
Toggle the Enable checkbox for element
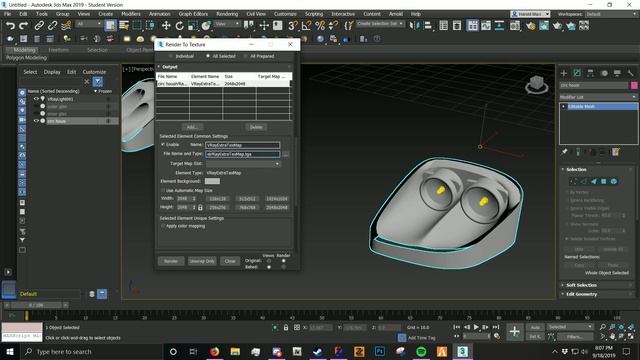click(x=163, y=144)
